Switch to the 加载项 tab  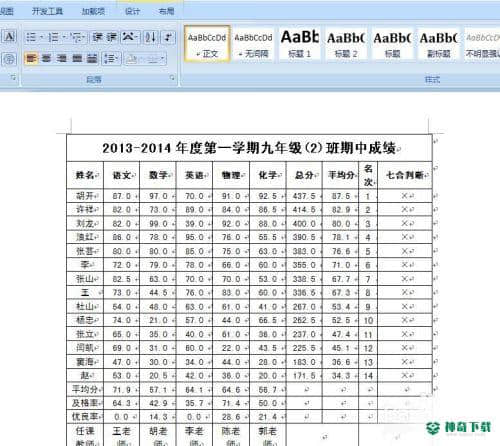93,11
